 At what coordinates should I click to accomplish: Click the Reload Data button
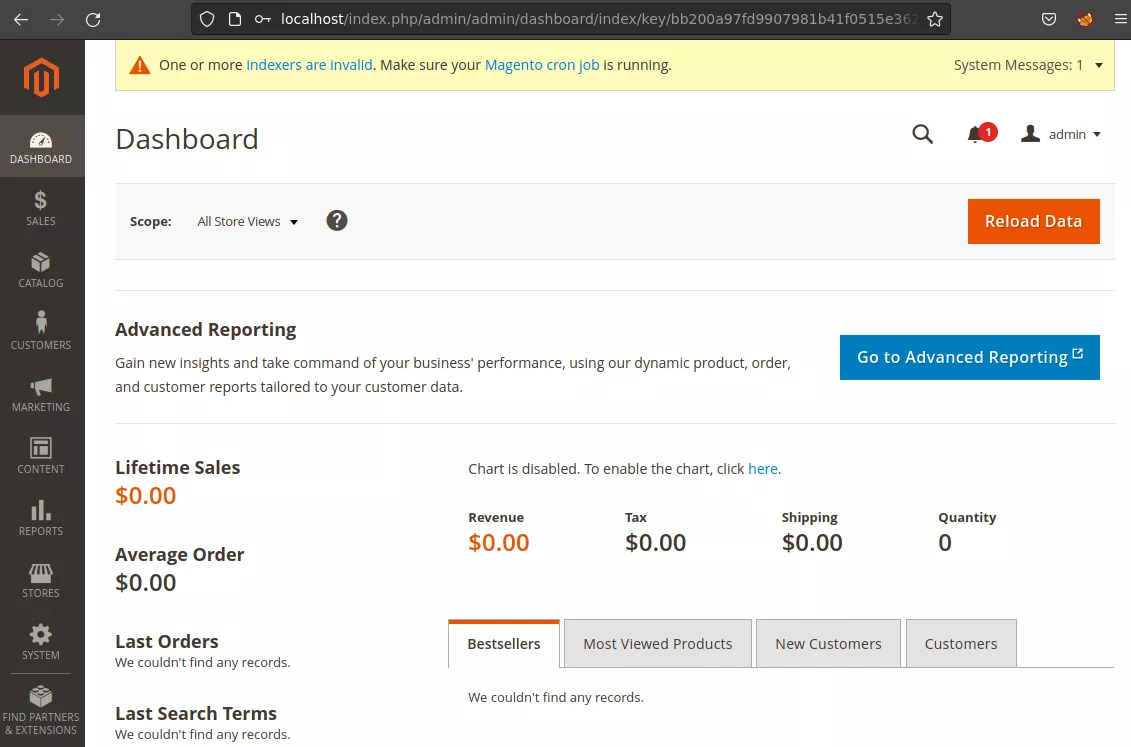point(1033,221)
